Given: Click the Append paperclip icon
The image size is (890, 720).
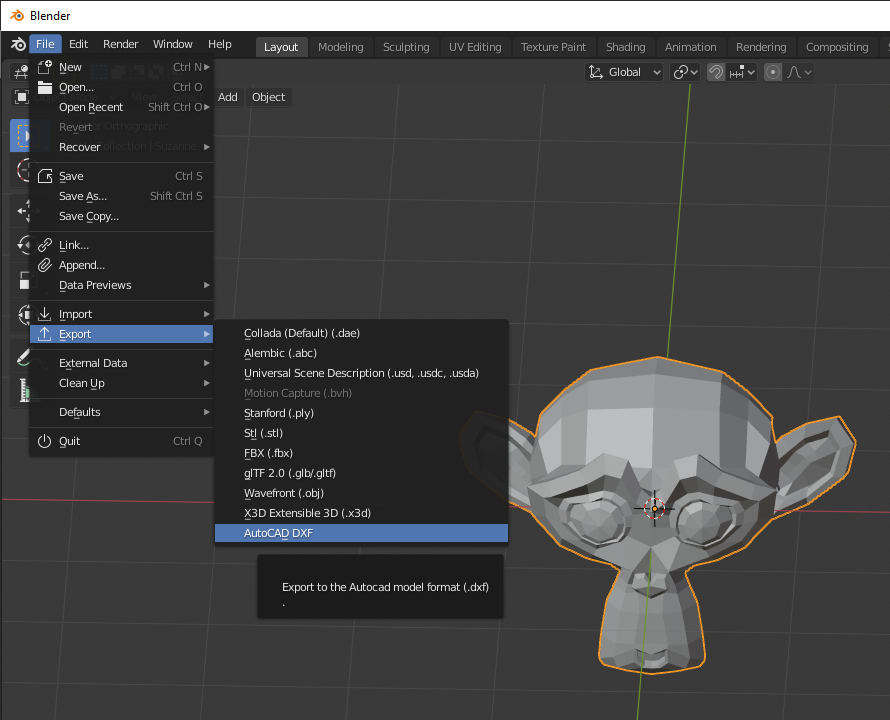Looking at the screenshot, I should point(45,265).
